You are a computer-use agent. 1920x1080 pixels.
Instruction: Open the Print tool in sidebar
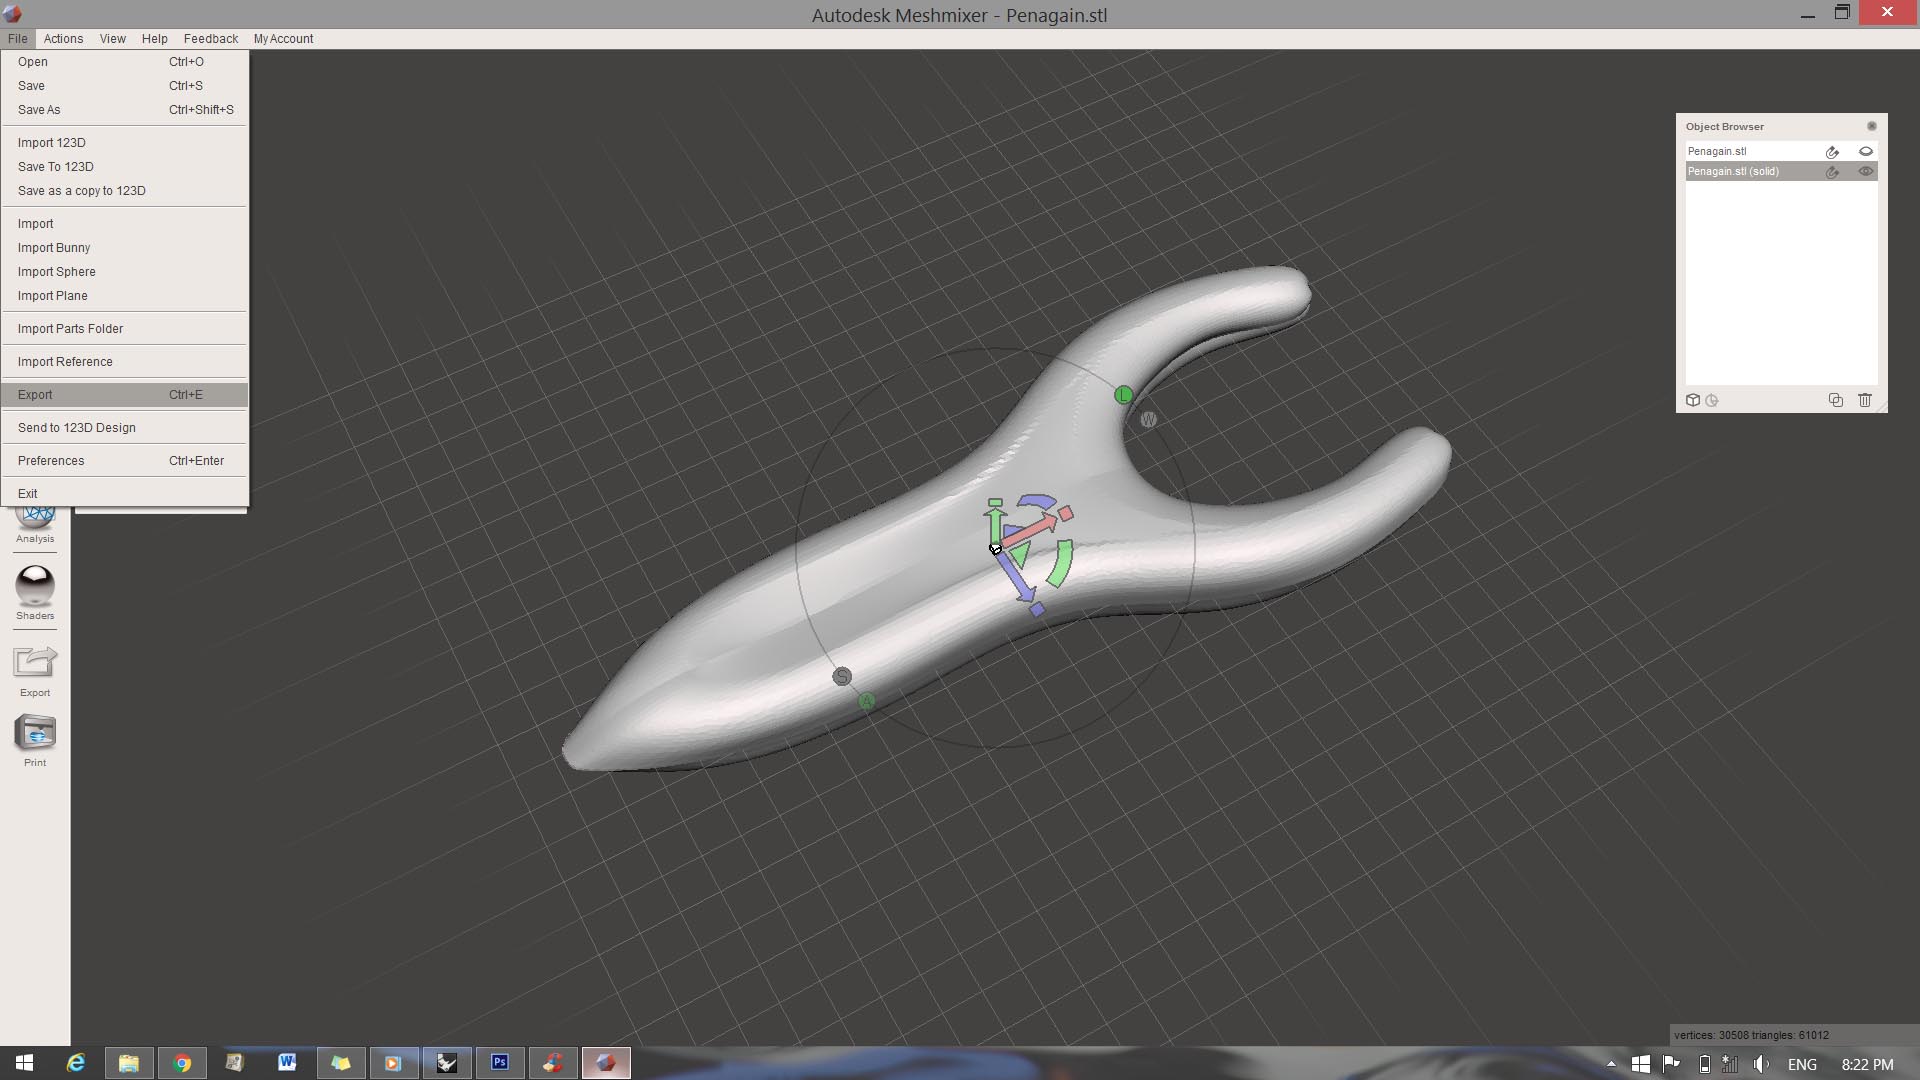35,740
